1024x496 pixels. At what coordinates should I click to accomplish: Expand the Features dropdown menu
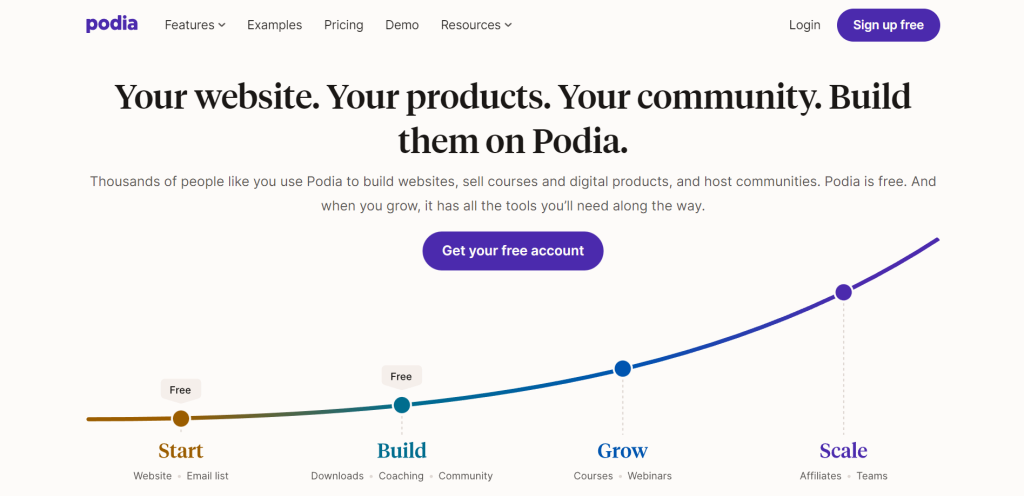195,25
